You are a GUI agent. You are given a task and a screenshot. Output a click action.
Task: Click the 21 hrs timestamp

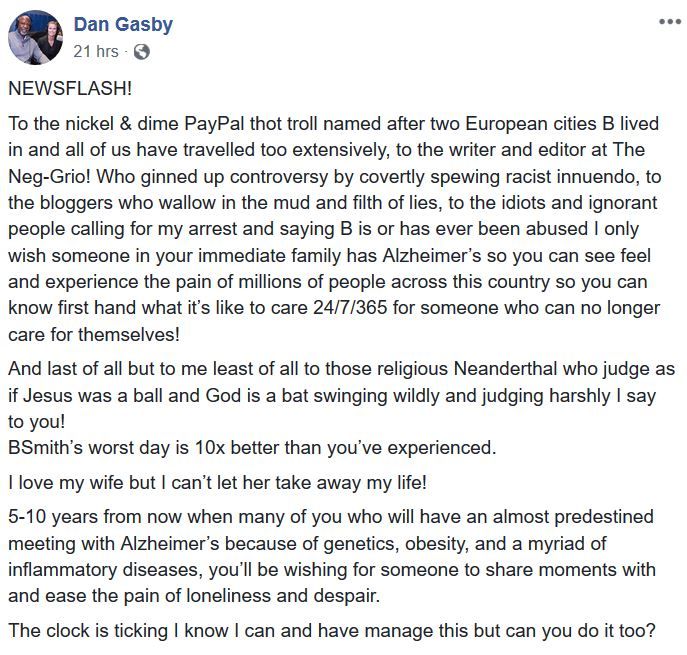click(96, 52)
